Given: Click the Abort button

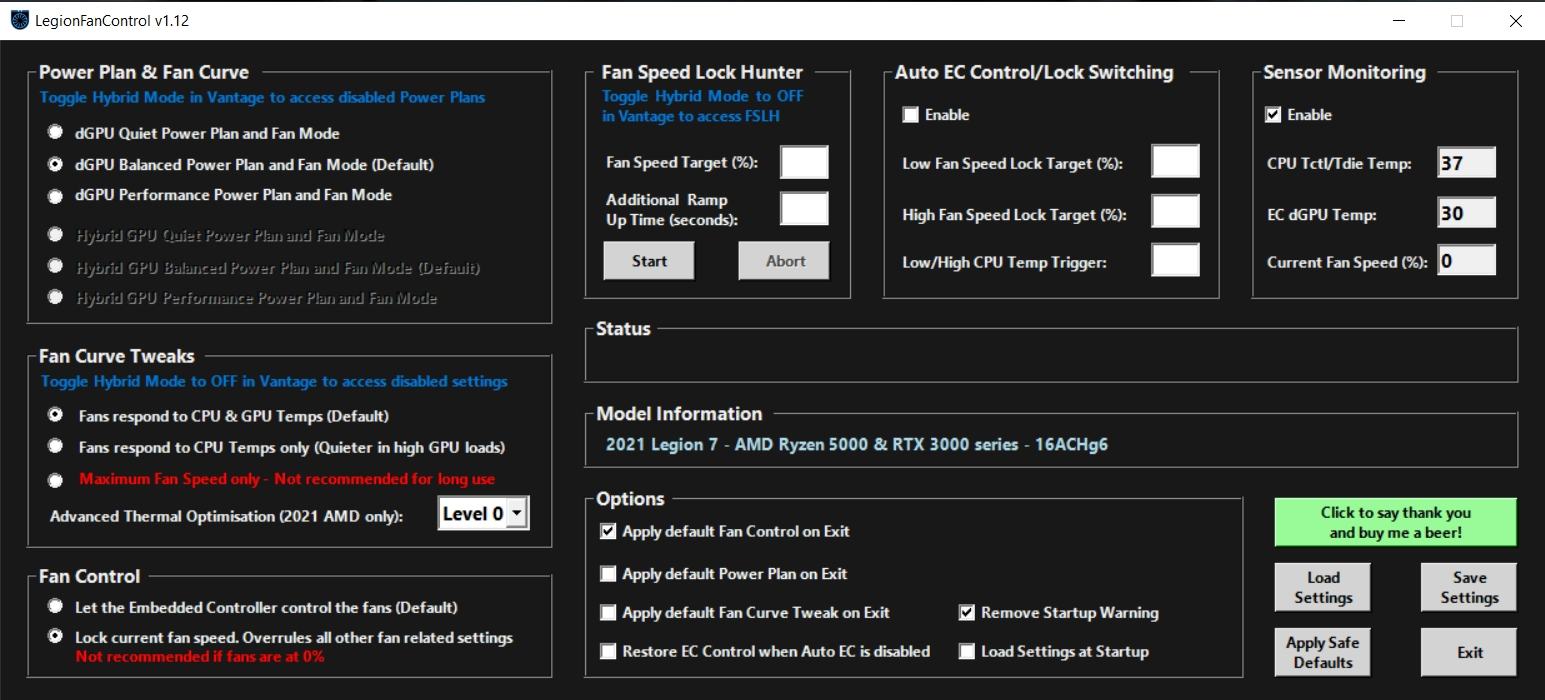Looking at the screenshot, I should coord(785,261).
